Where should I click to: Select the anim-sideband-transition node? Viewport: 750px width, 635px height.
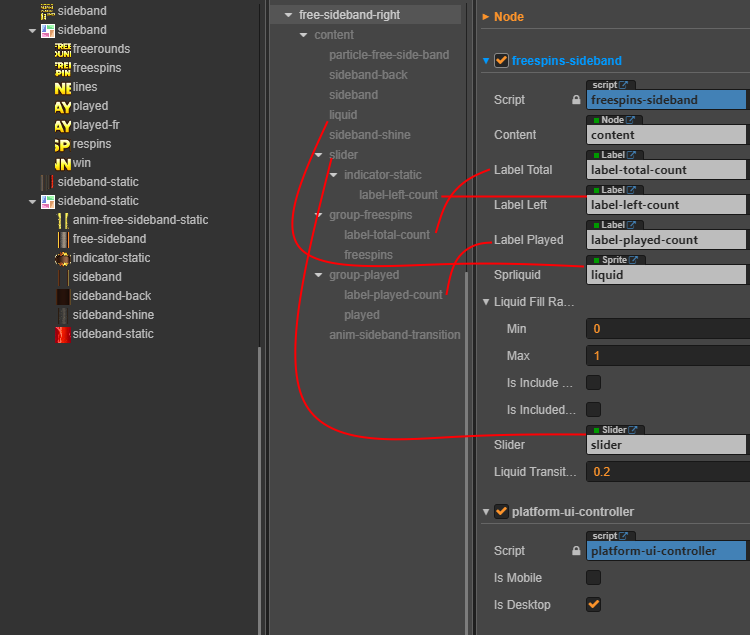coord(395,335)
